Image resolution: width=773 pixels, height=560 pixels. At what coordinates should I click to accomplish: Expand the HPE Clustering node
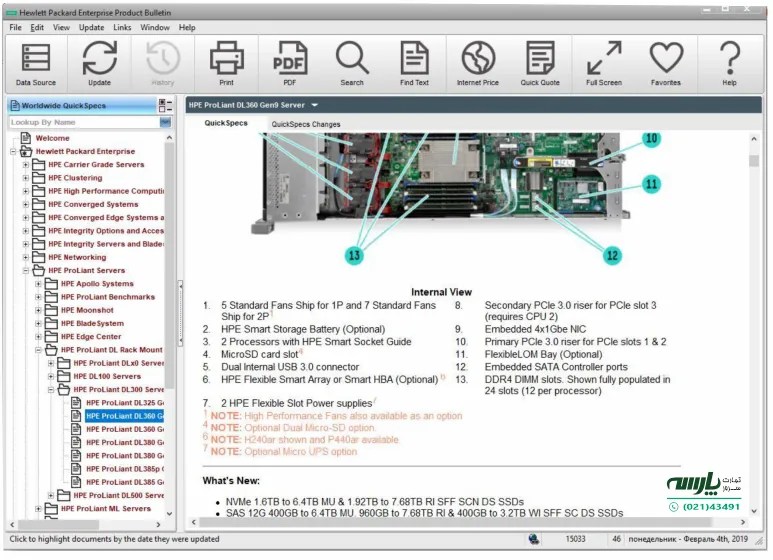coord(26,178)
